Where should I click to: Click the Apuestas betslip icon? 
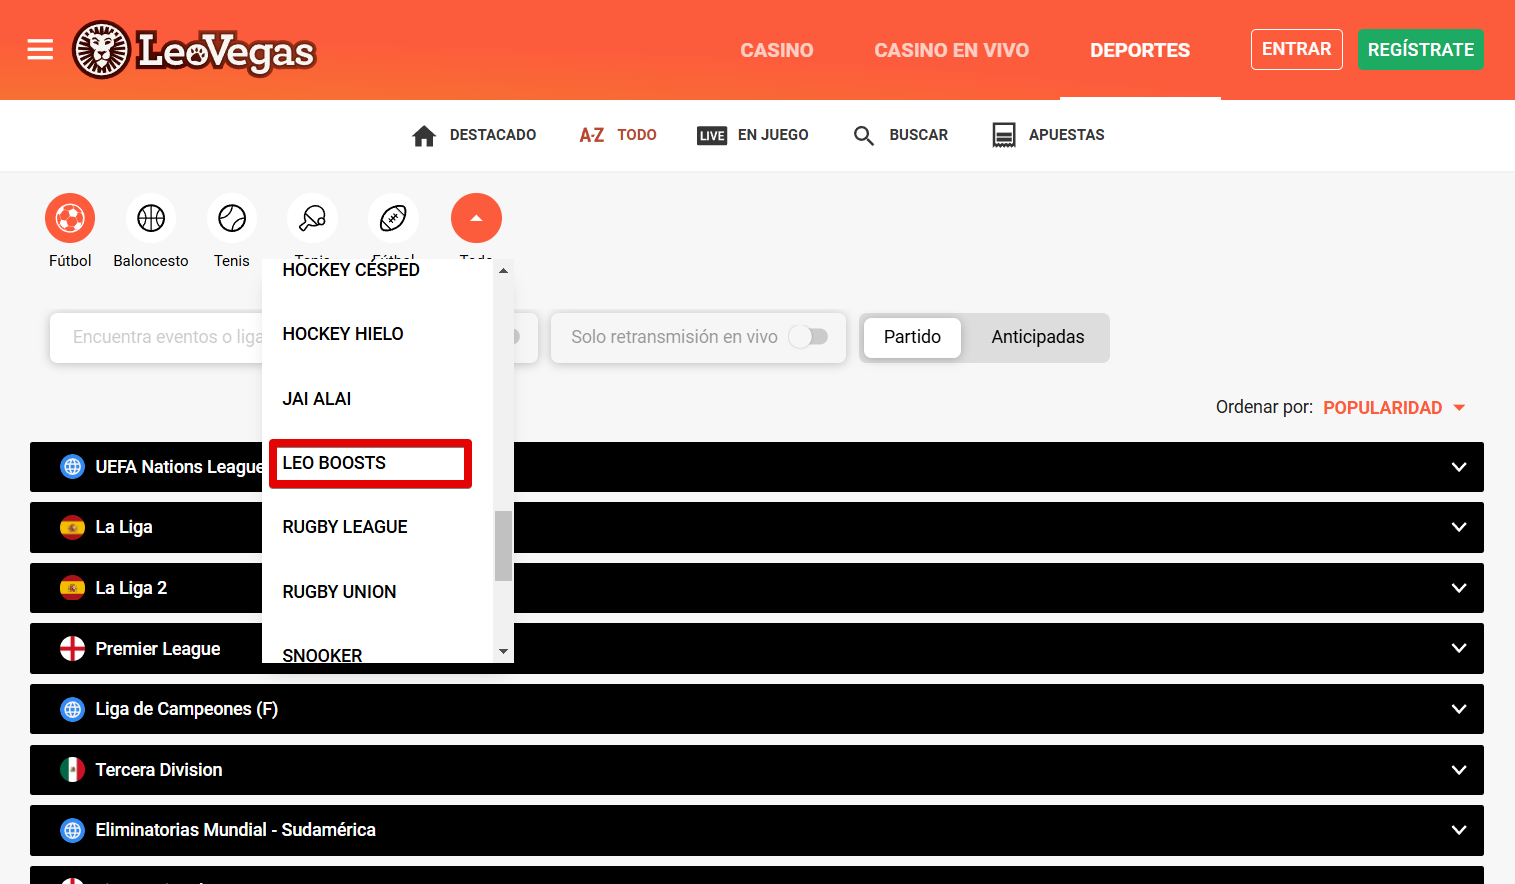(x=1004, y=135)
